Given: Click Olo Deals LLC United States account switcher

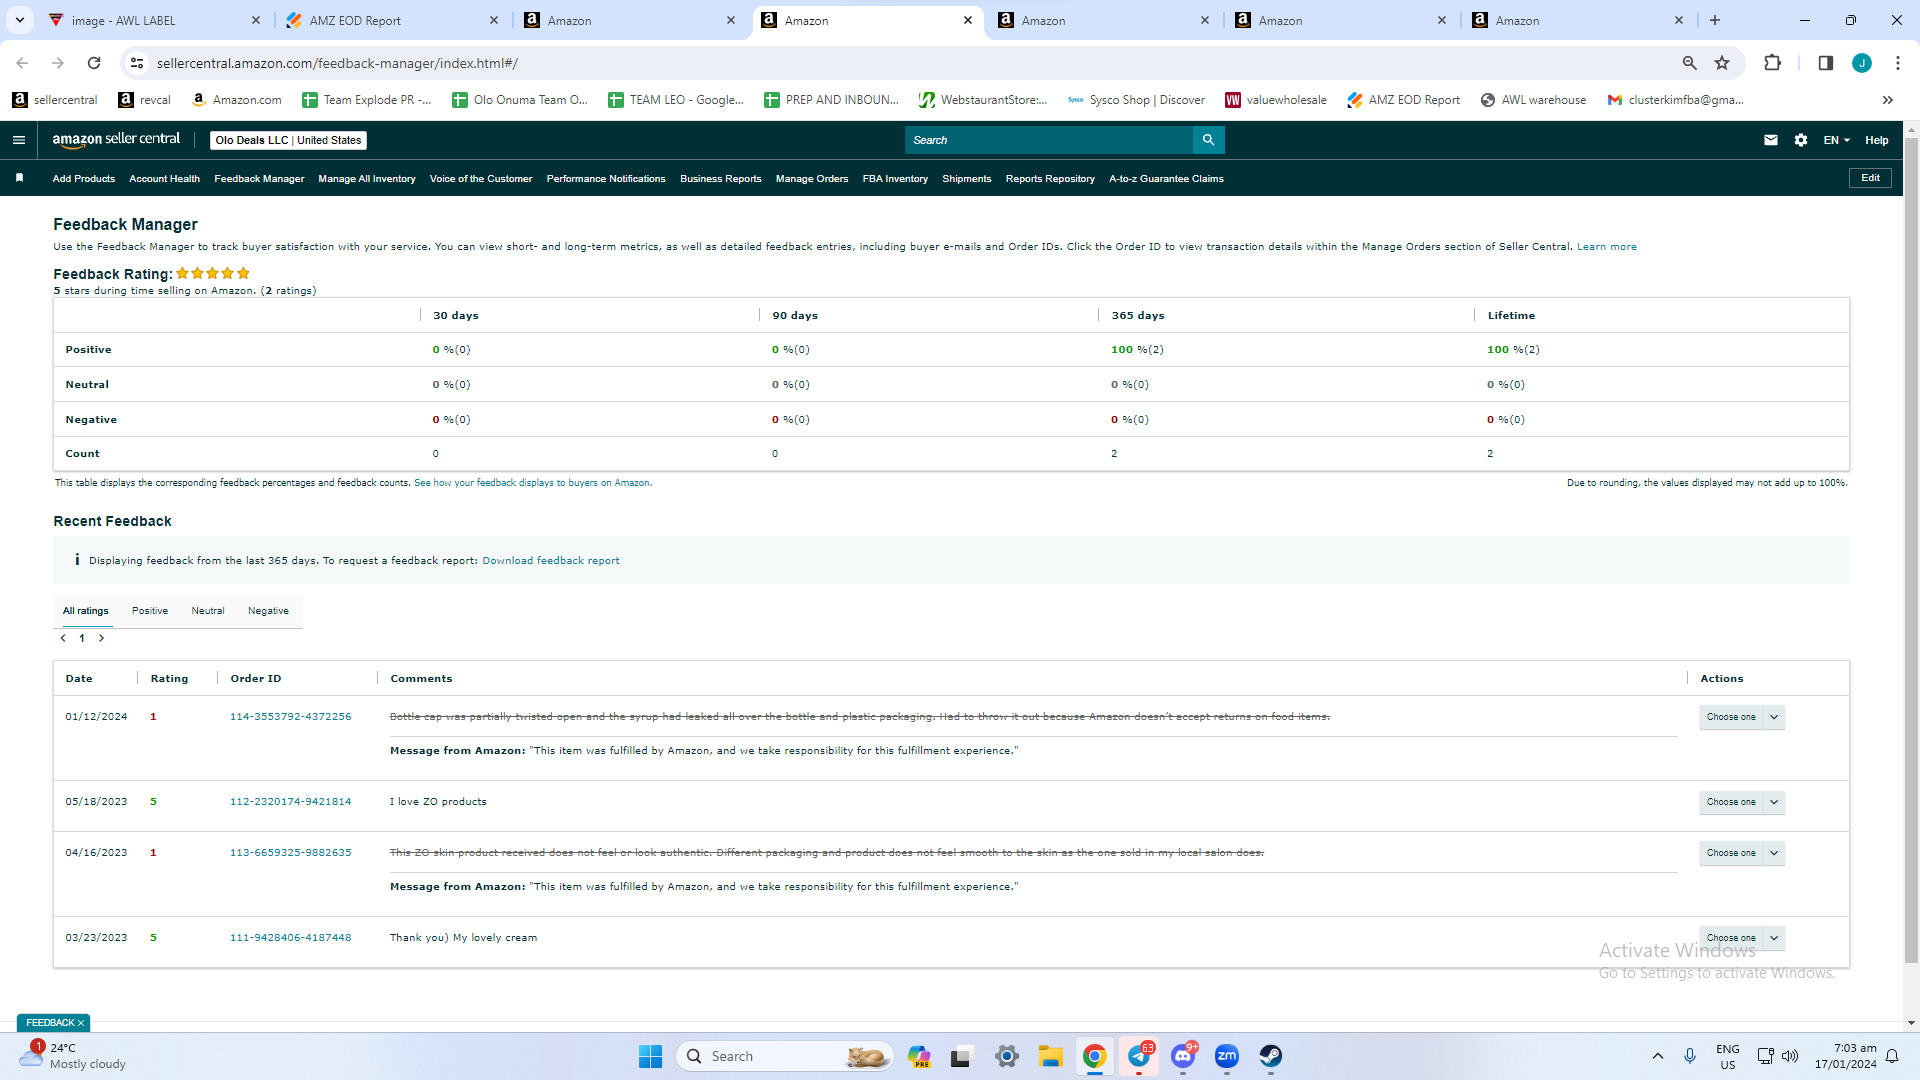Looking at the screenshot, I should (x=288, y=140).
